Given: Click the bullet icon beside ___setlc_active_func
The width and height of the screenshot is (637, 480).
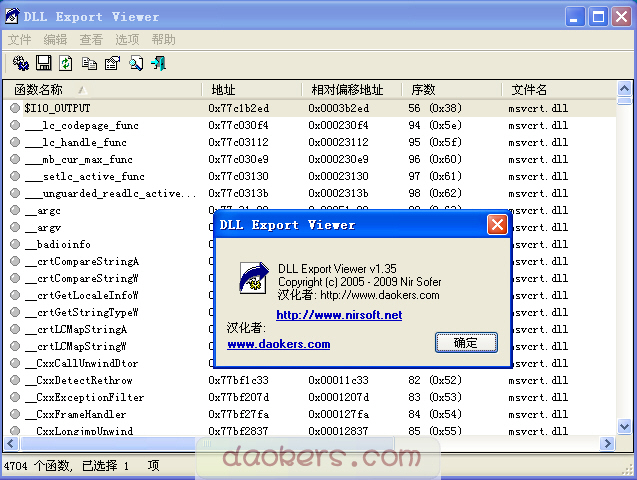Looking at the screenshot, I should coord(15,176).
